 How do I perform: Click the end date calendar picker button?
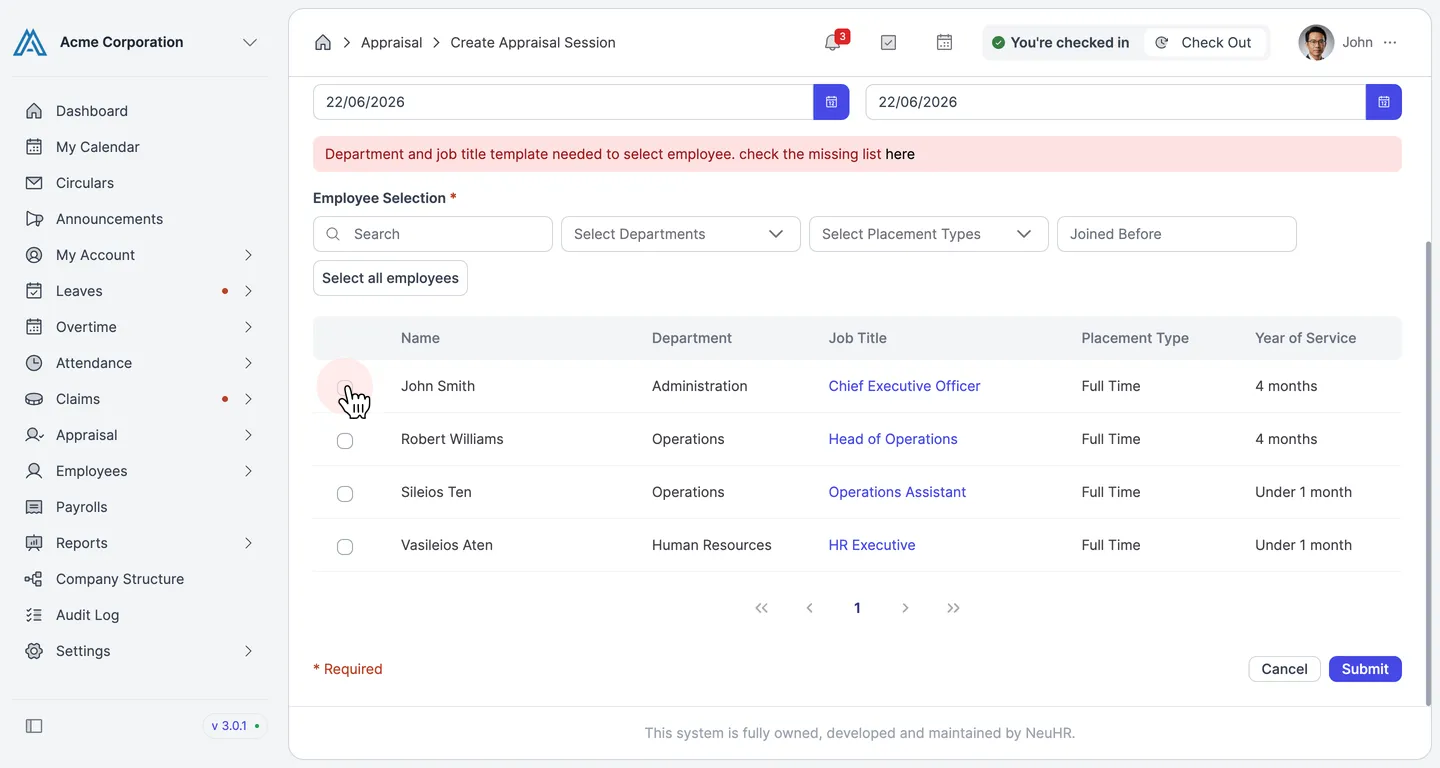1384,102
